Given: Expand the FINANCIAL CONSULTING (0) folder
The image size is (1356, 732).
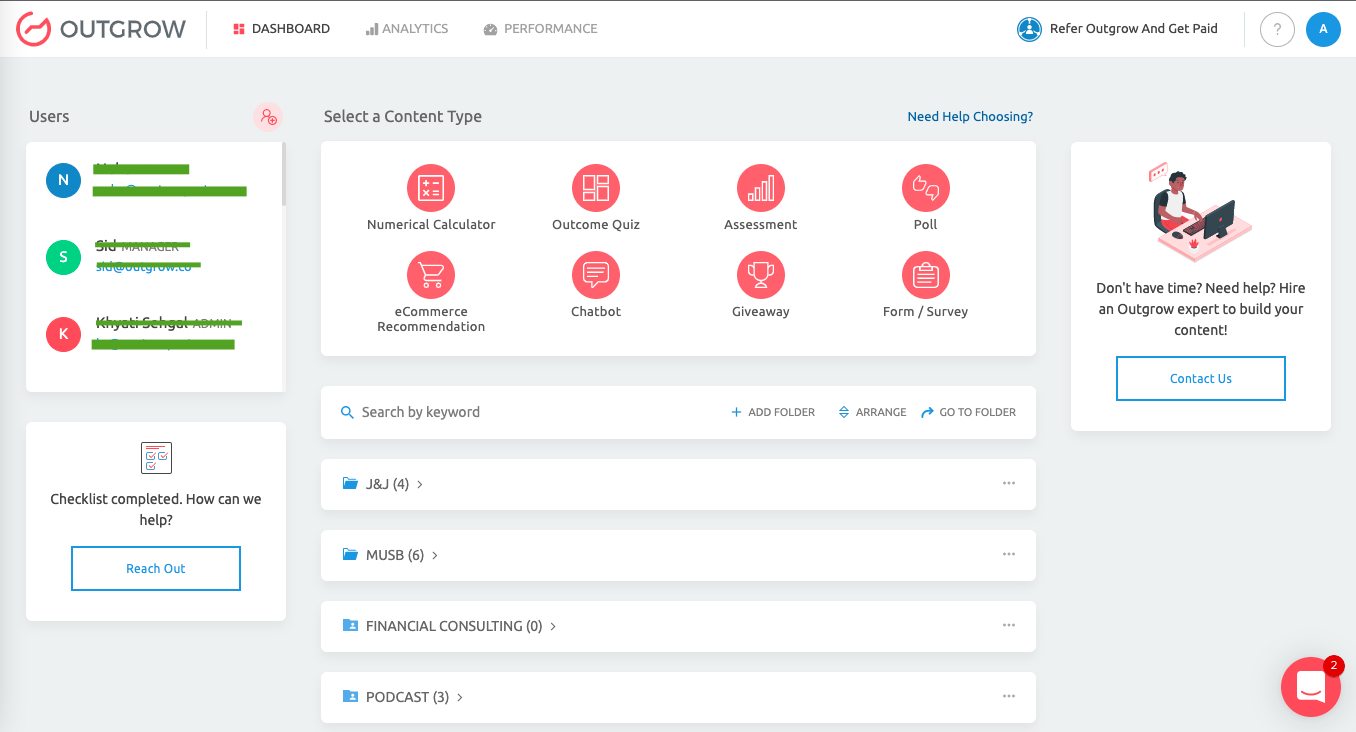Looking at the screenshot, I should (x=678, y=626).
